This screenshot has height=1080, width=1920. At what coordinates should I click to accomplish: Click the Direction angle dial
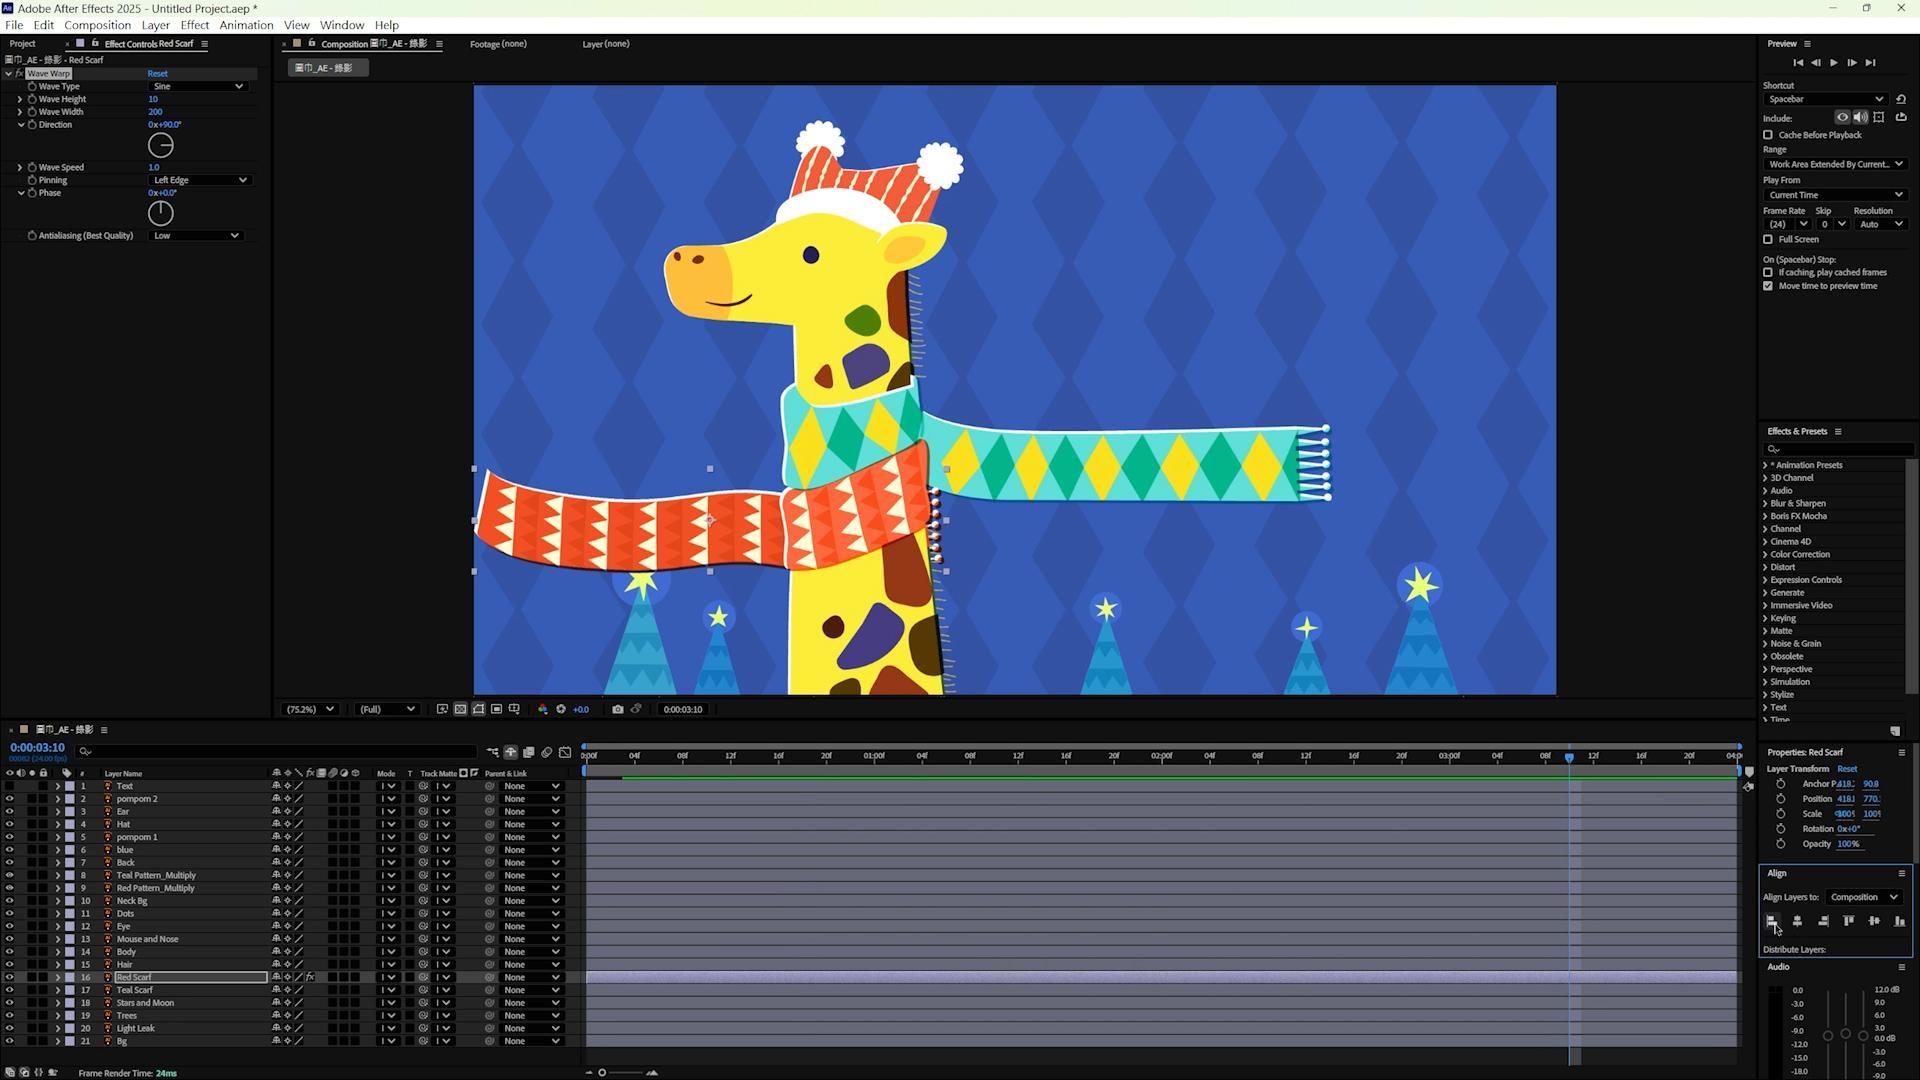pyautogui.click(x=160, y=145)
